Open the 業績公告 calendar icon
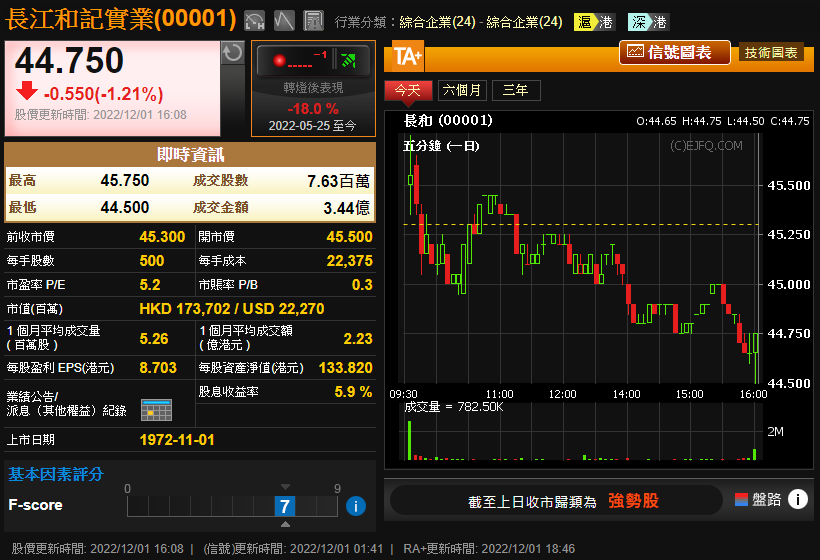The height and width of the screenshot is (560, 820). pos(156,410)
